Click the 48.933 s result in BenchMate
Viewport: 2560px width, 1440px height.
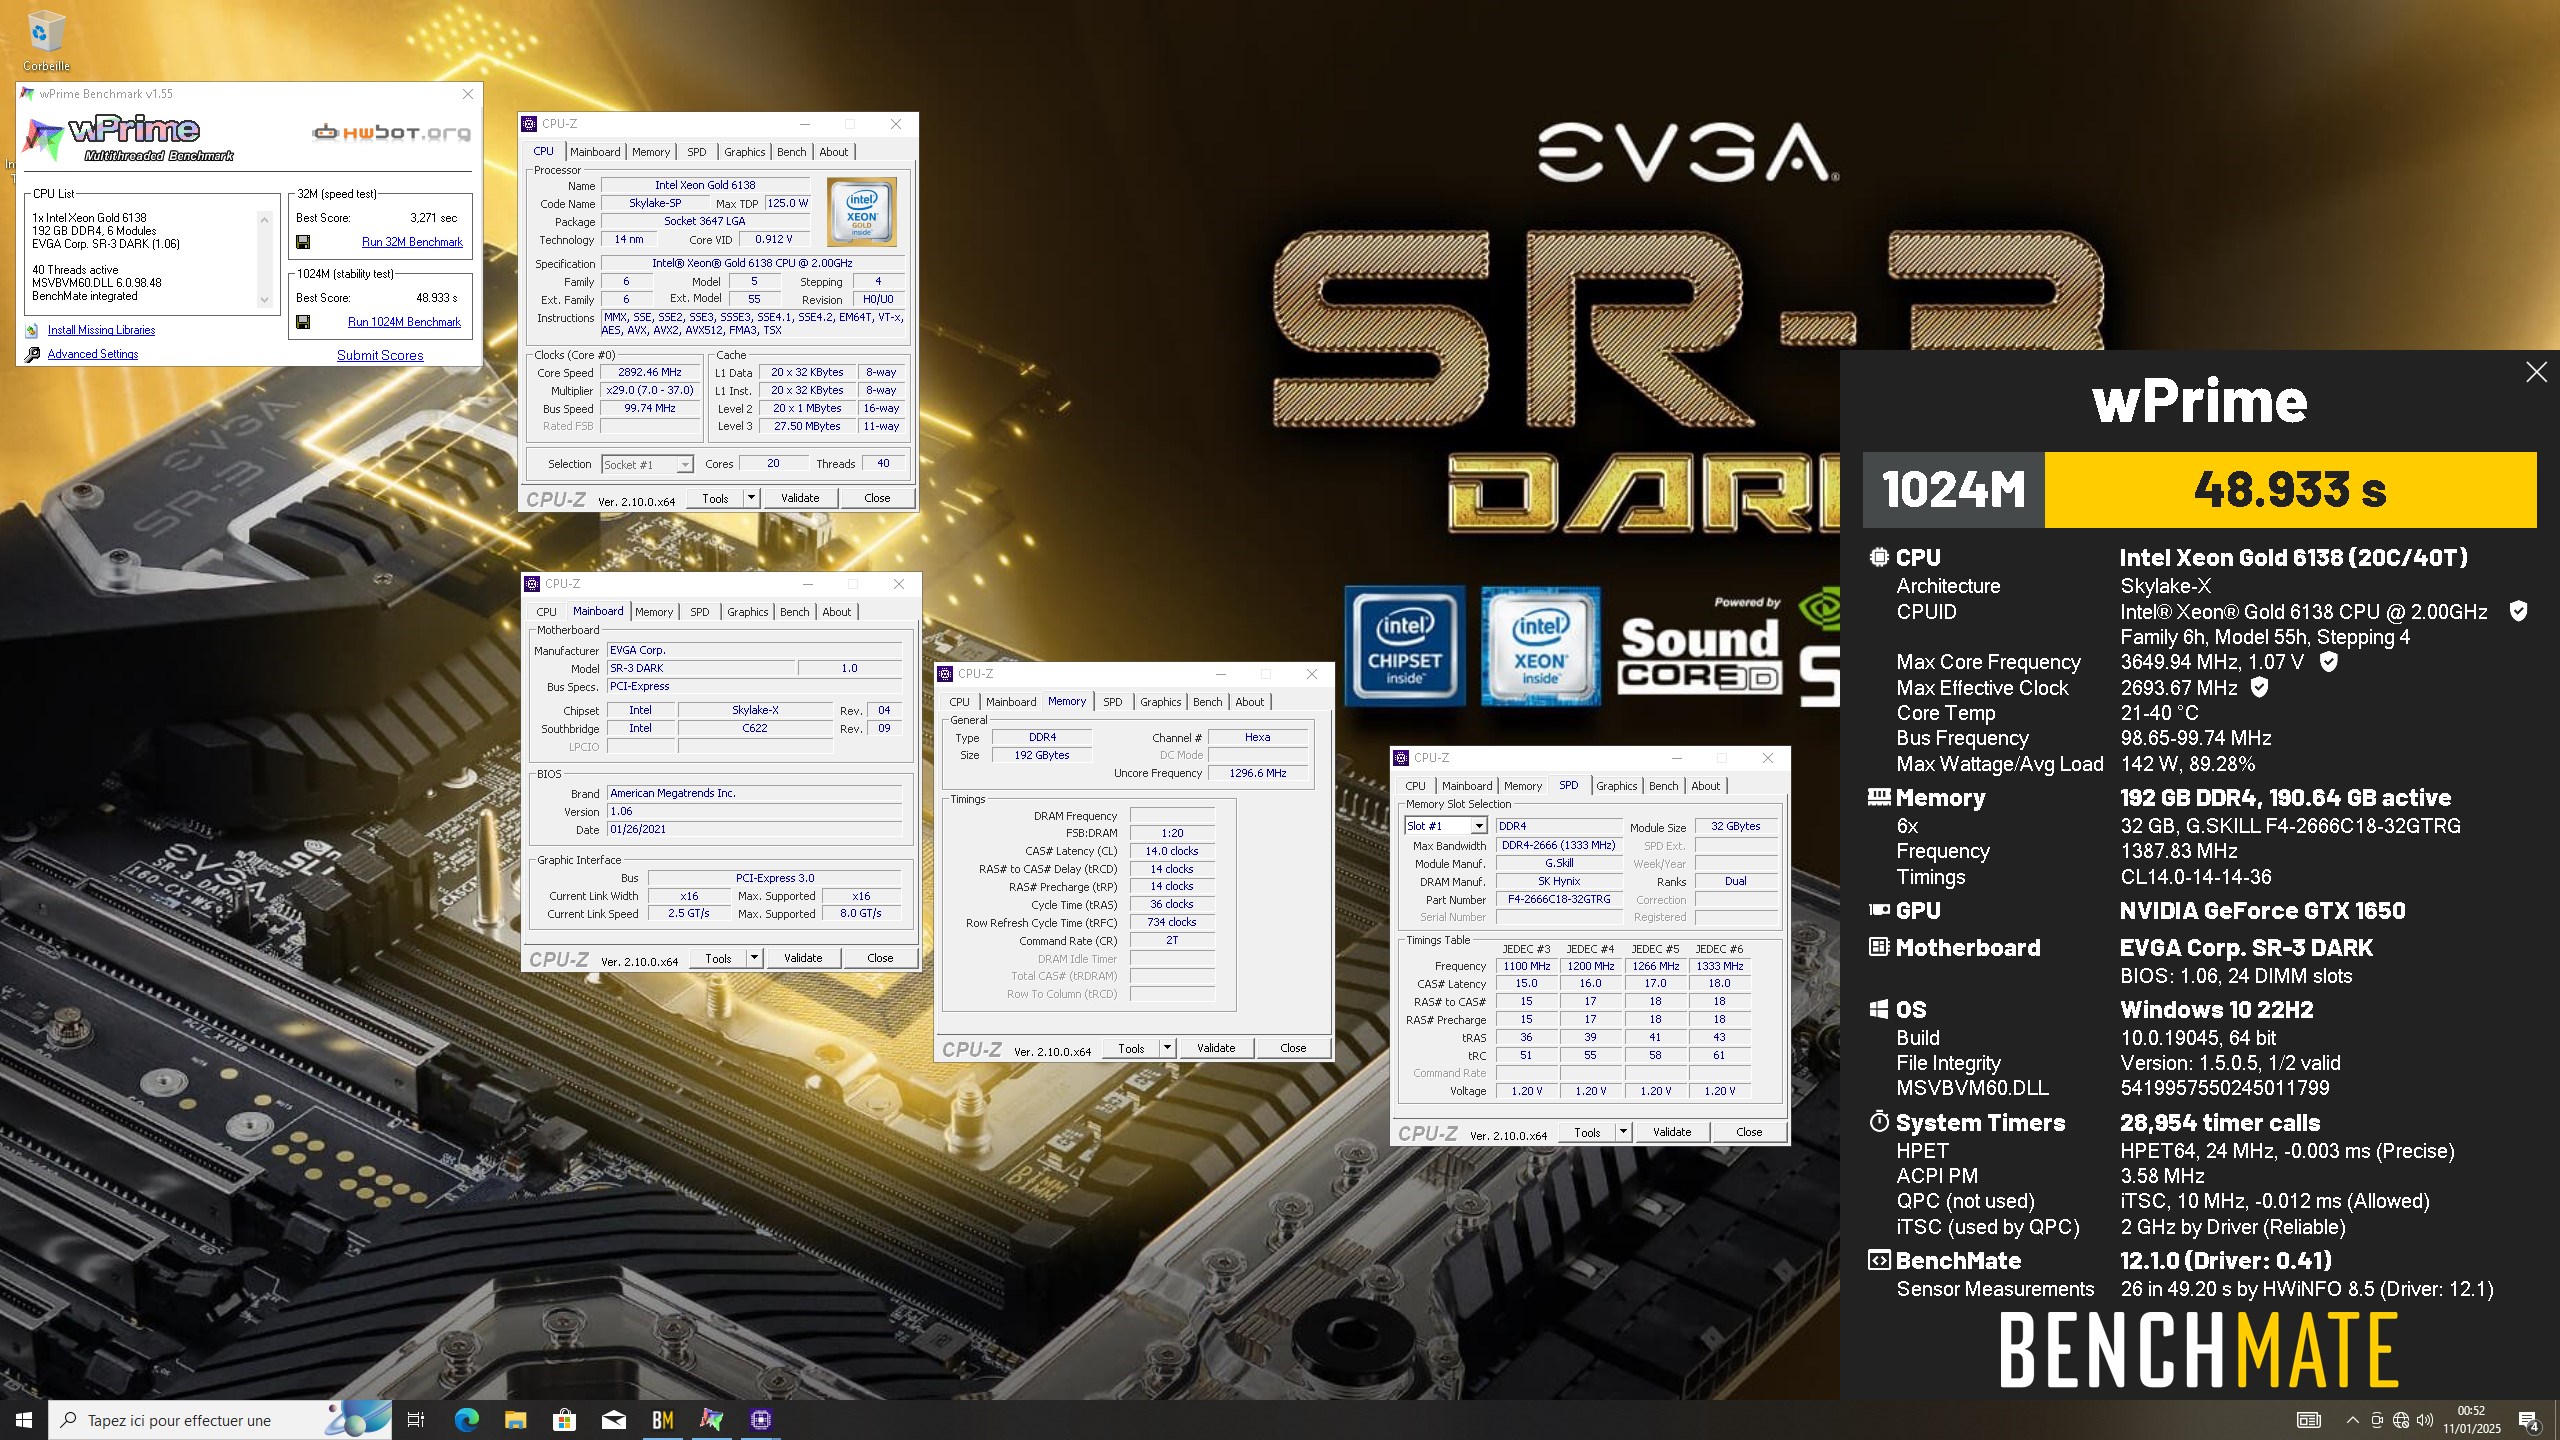(x=2290, y=490)
